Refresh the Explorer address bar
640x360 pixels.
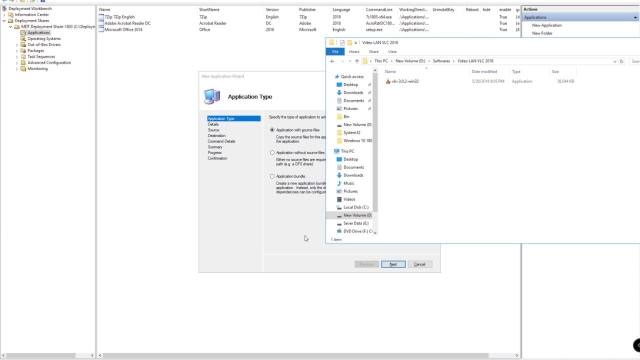(622, 61)
